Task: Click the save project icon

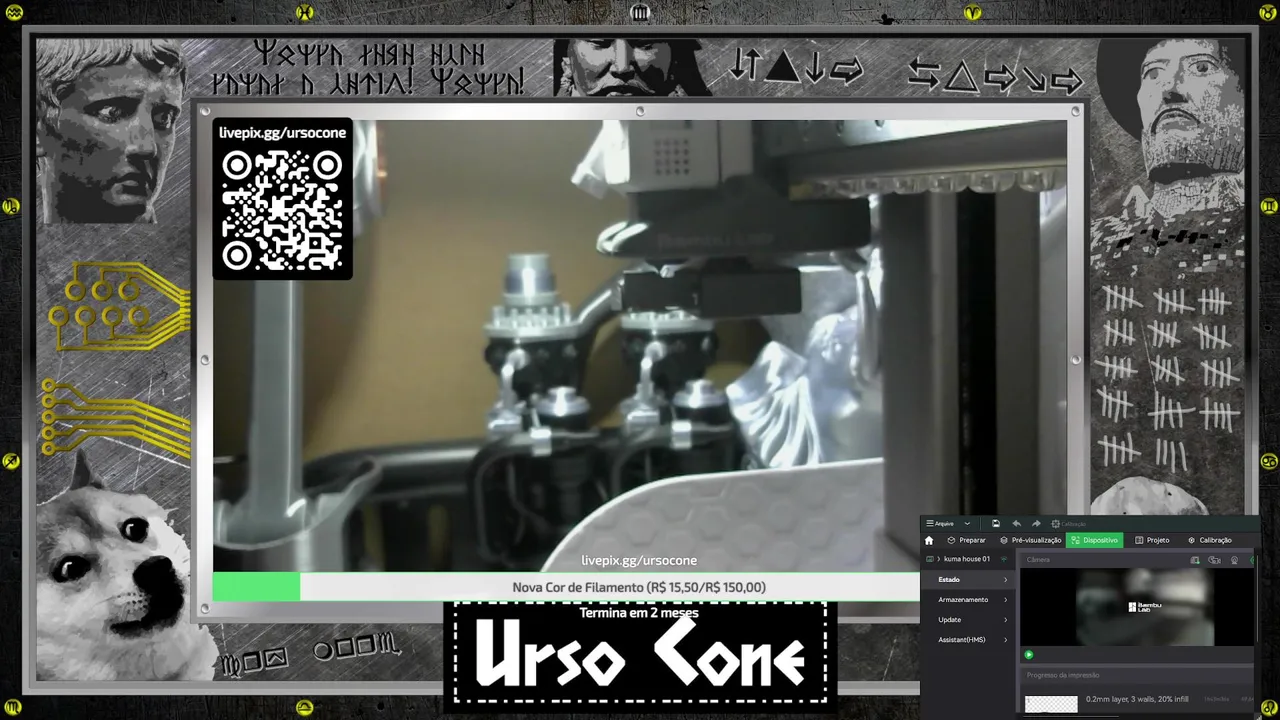Action: coord(996,523)
